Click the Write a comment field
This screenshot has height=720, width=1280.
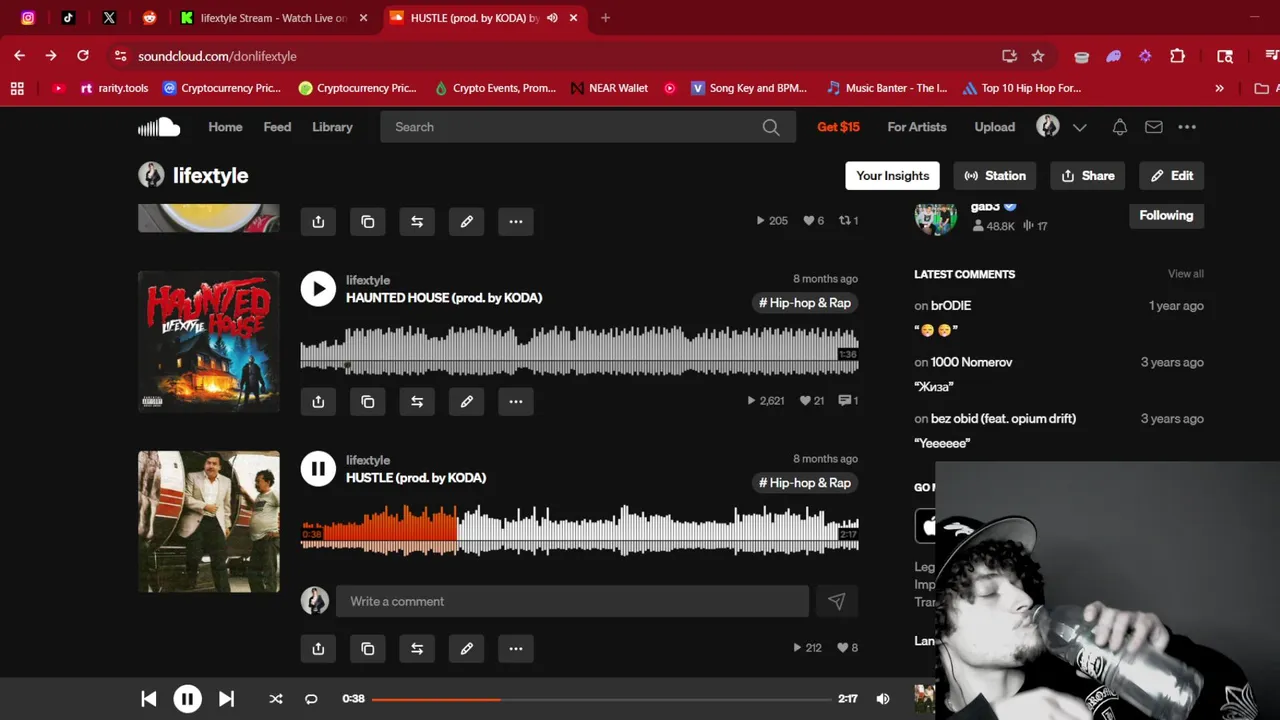(572, 601)
